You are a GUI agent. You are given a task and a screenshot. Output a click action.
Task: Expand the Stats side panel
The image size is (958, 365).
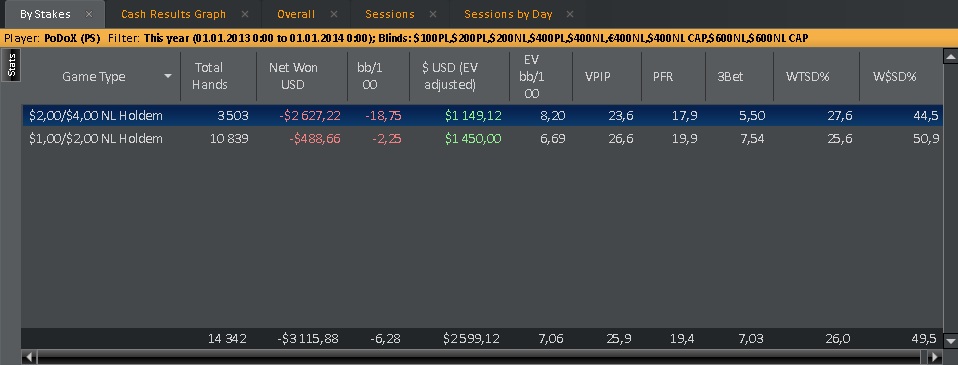tap(12, 65)
